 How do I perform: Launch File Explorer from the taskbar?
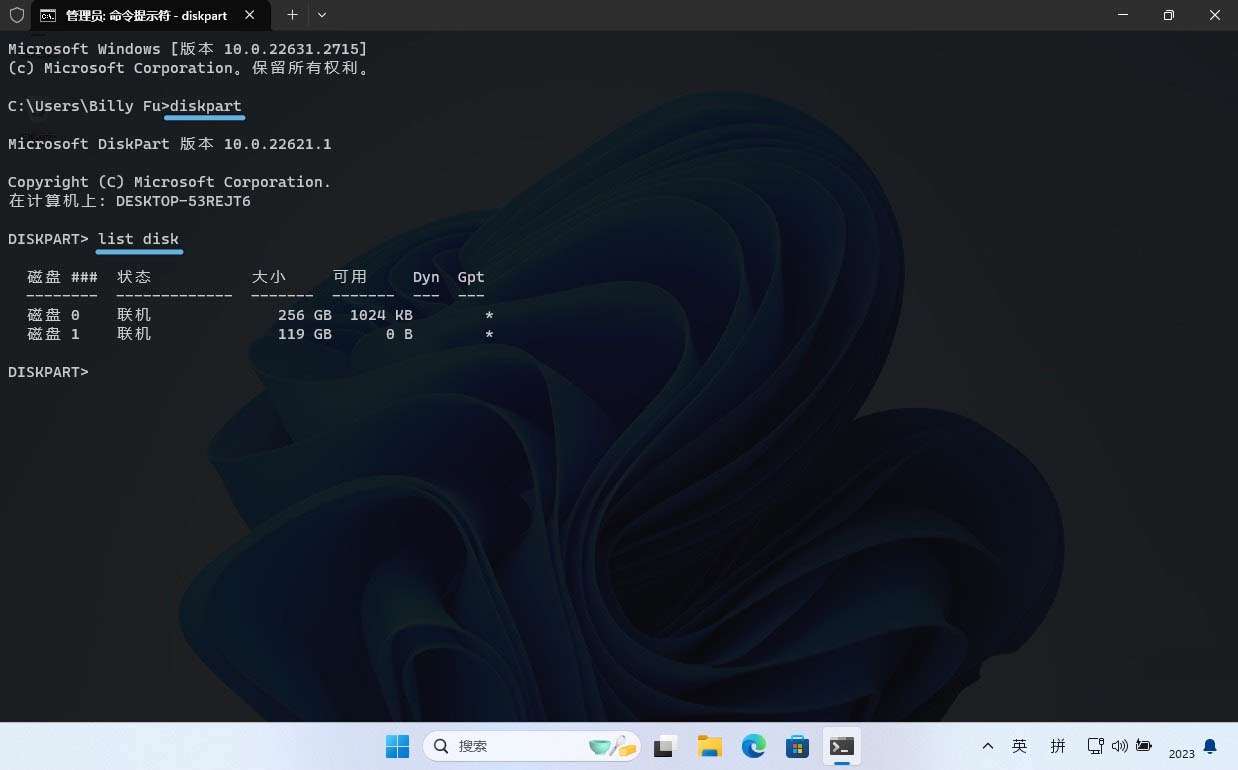710,746
